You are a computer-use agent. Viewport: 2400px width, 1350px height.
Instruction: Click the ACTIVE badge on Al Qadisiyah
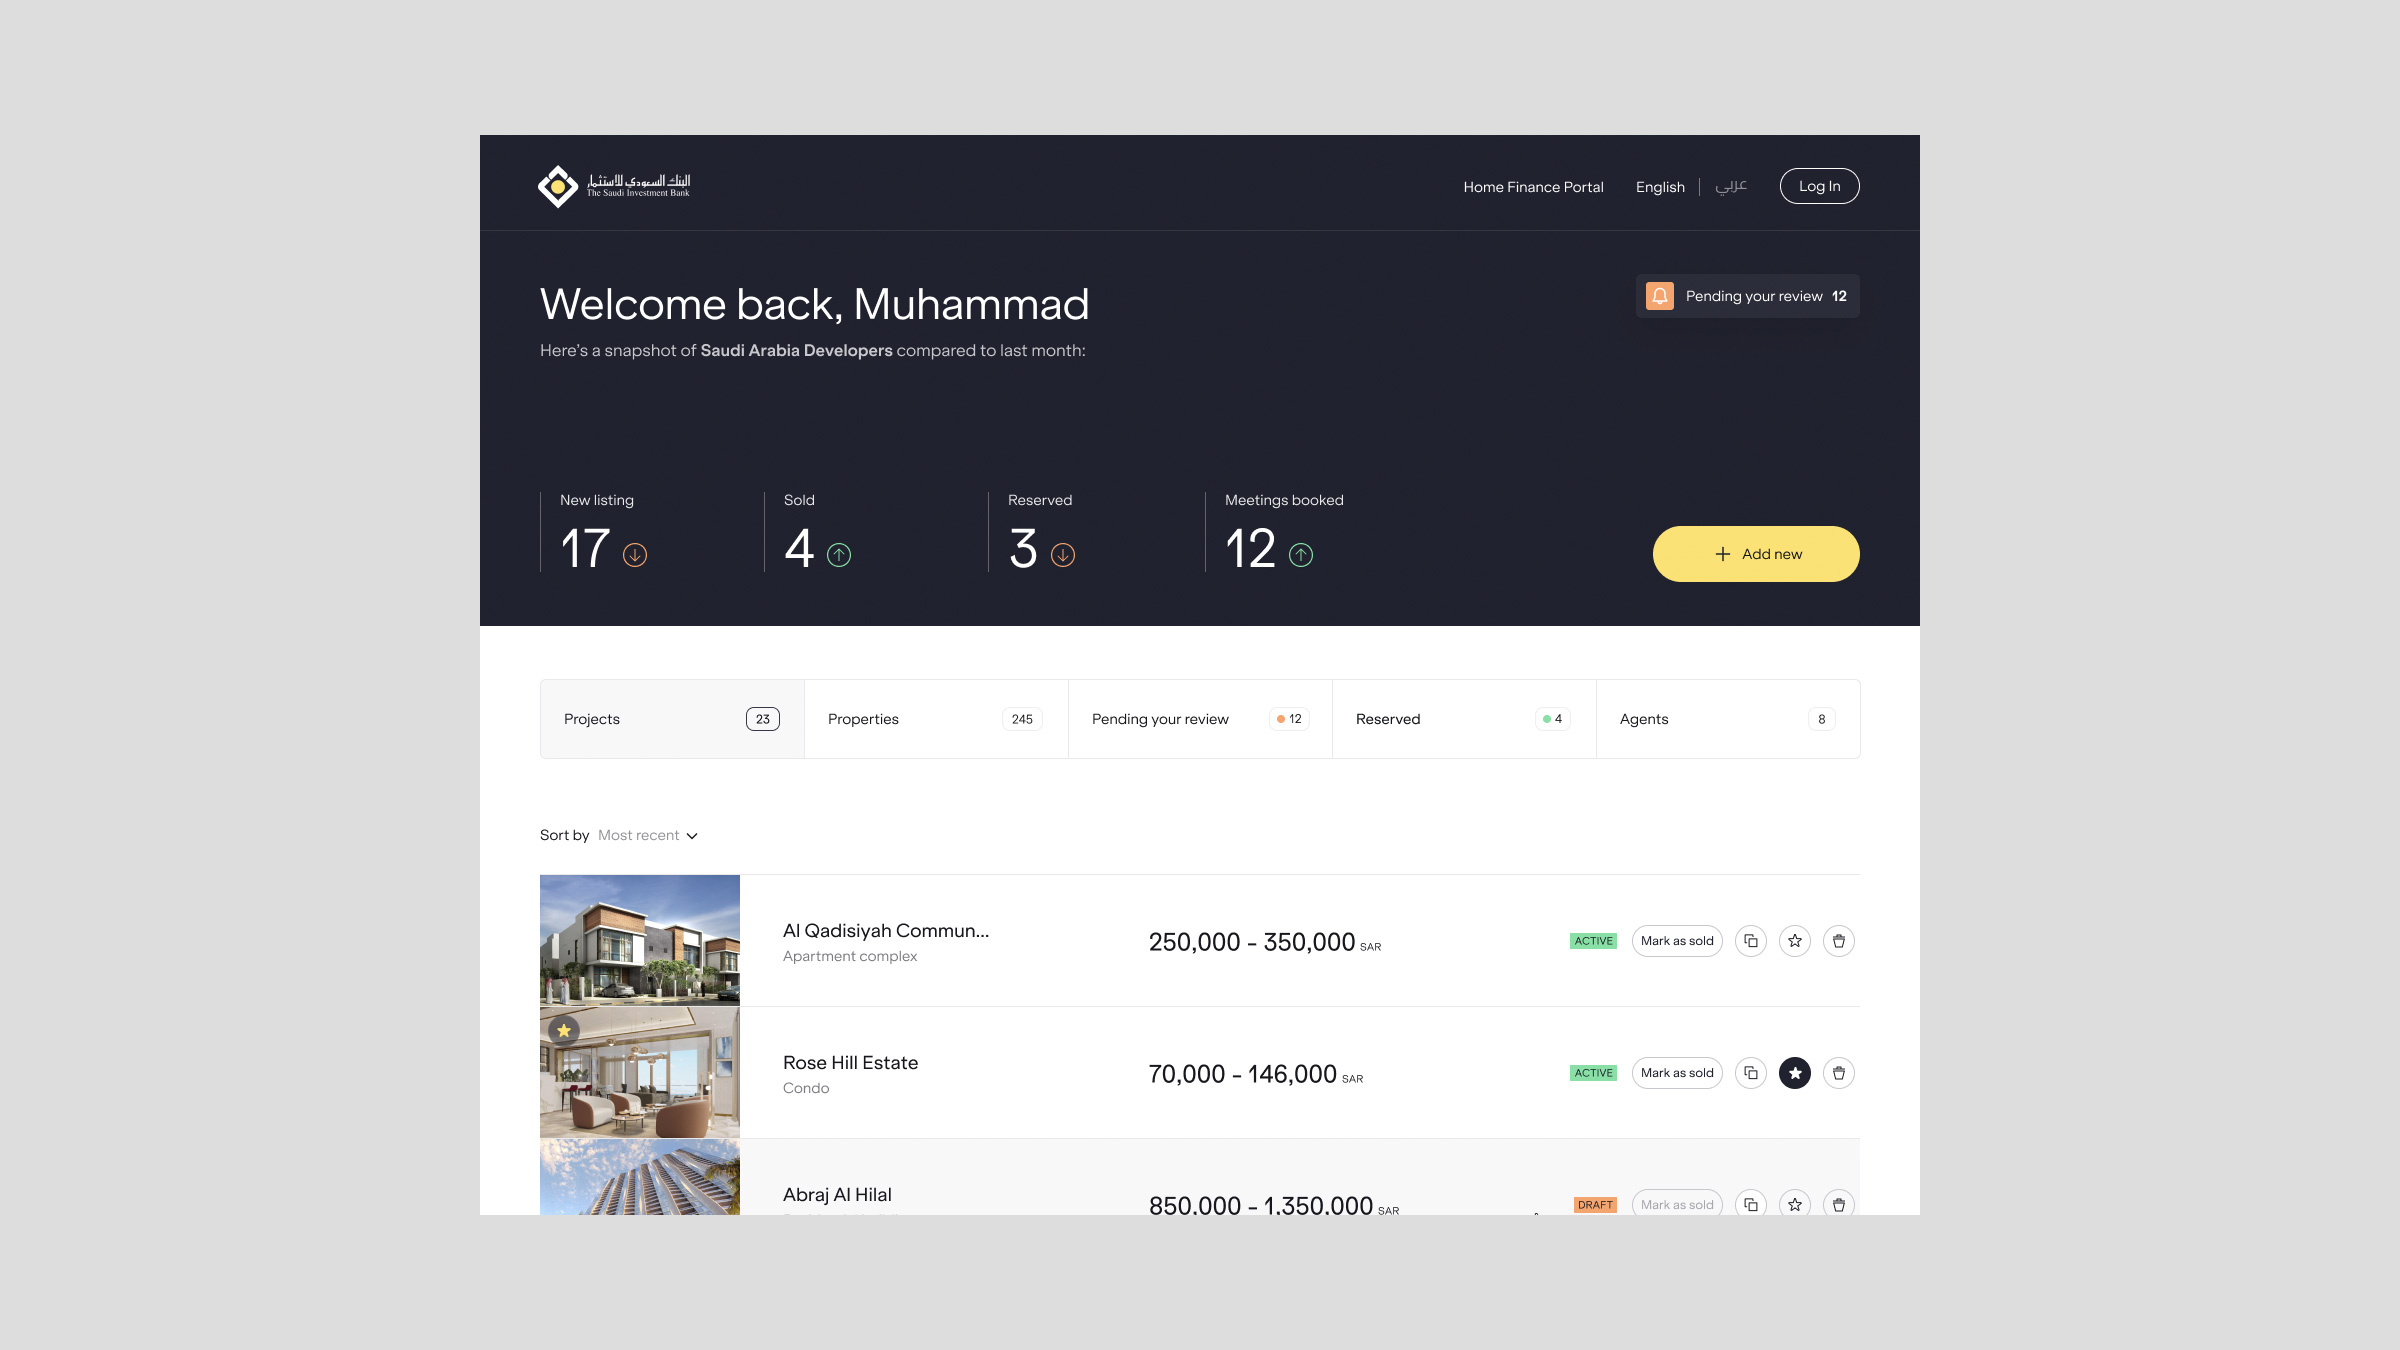(x=1593, y=941)
